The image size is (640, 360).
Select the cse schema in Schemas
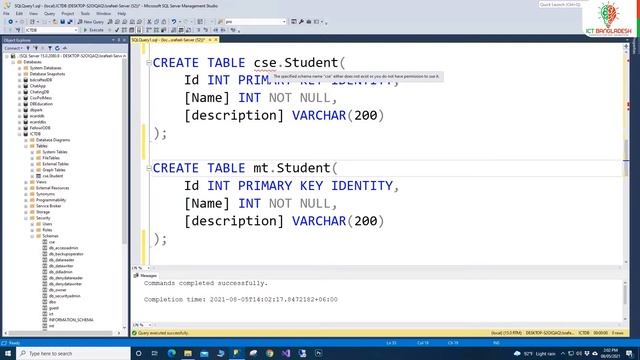pos(52,242)
